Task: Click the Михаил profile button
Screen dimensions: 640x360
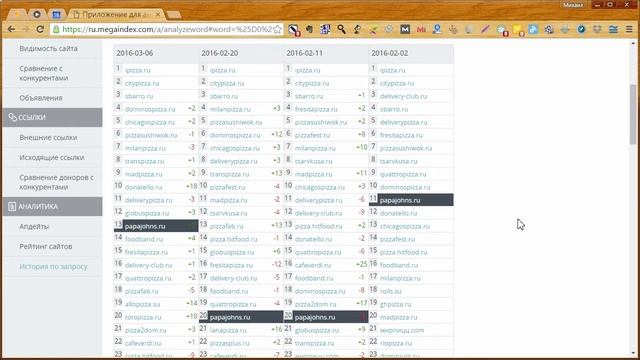Action: coord(573,4)
